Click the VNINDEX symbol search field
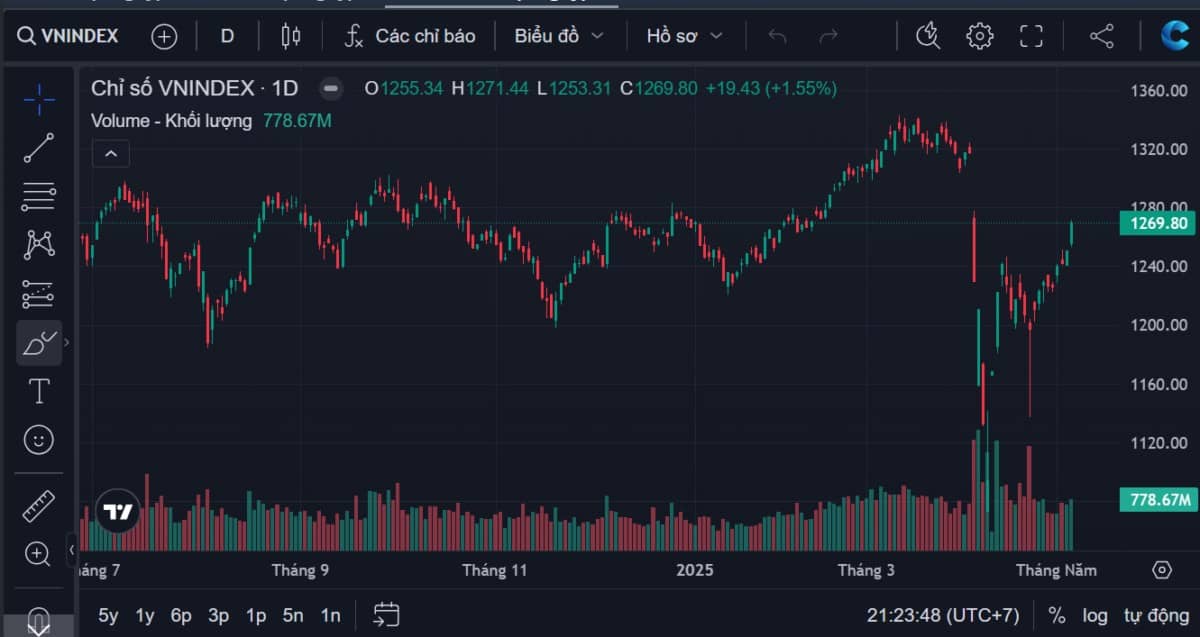1200x637 pixels. (69, 36)
